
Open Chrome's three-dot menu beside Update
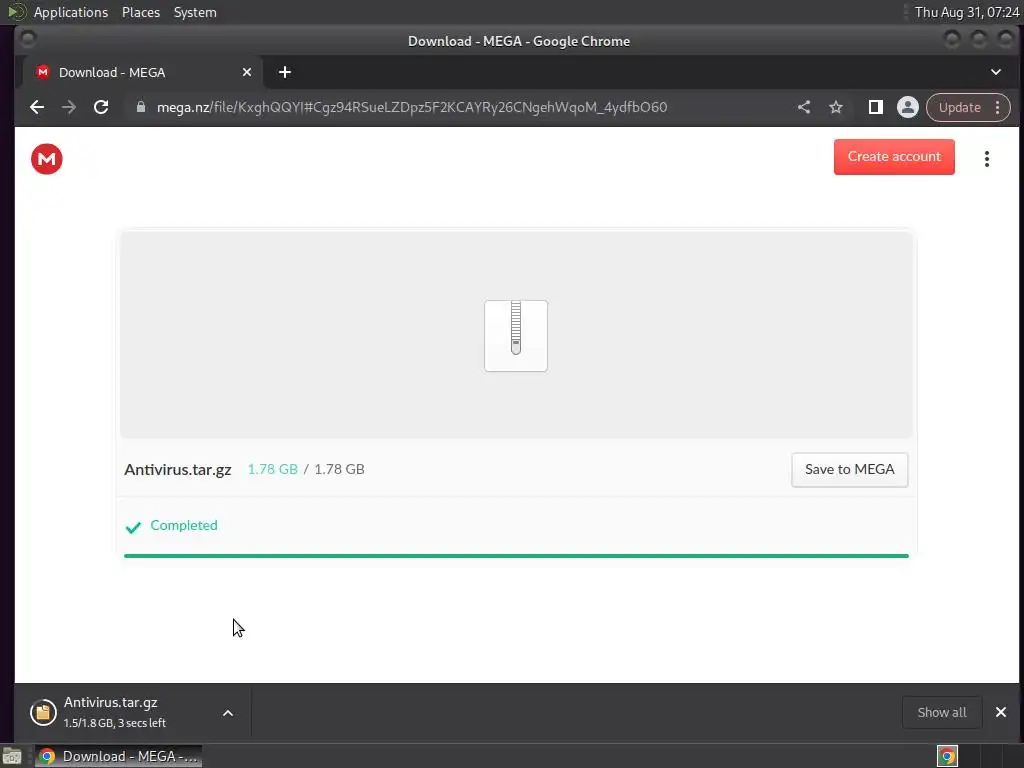(997, 107)
